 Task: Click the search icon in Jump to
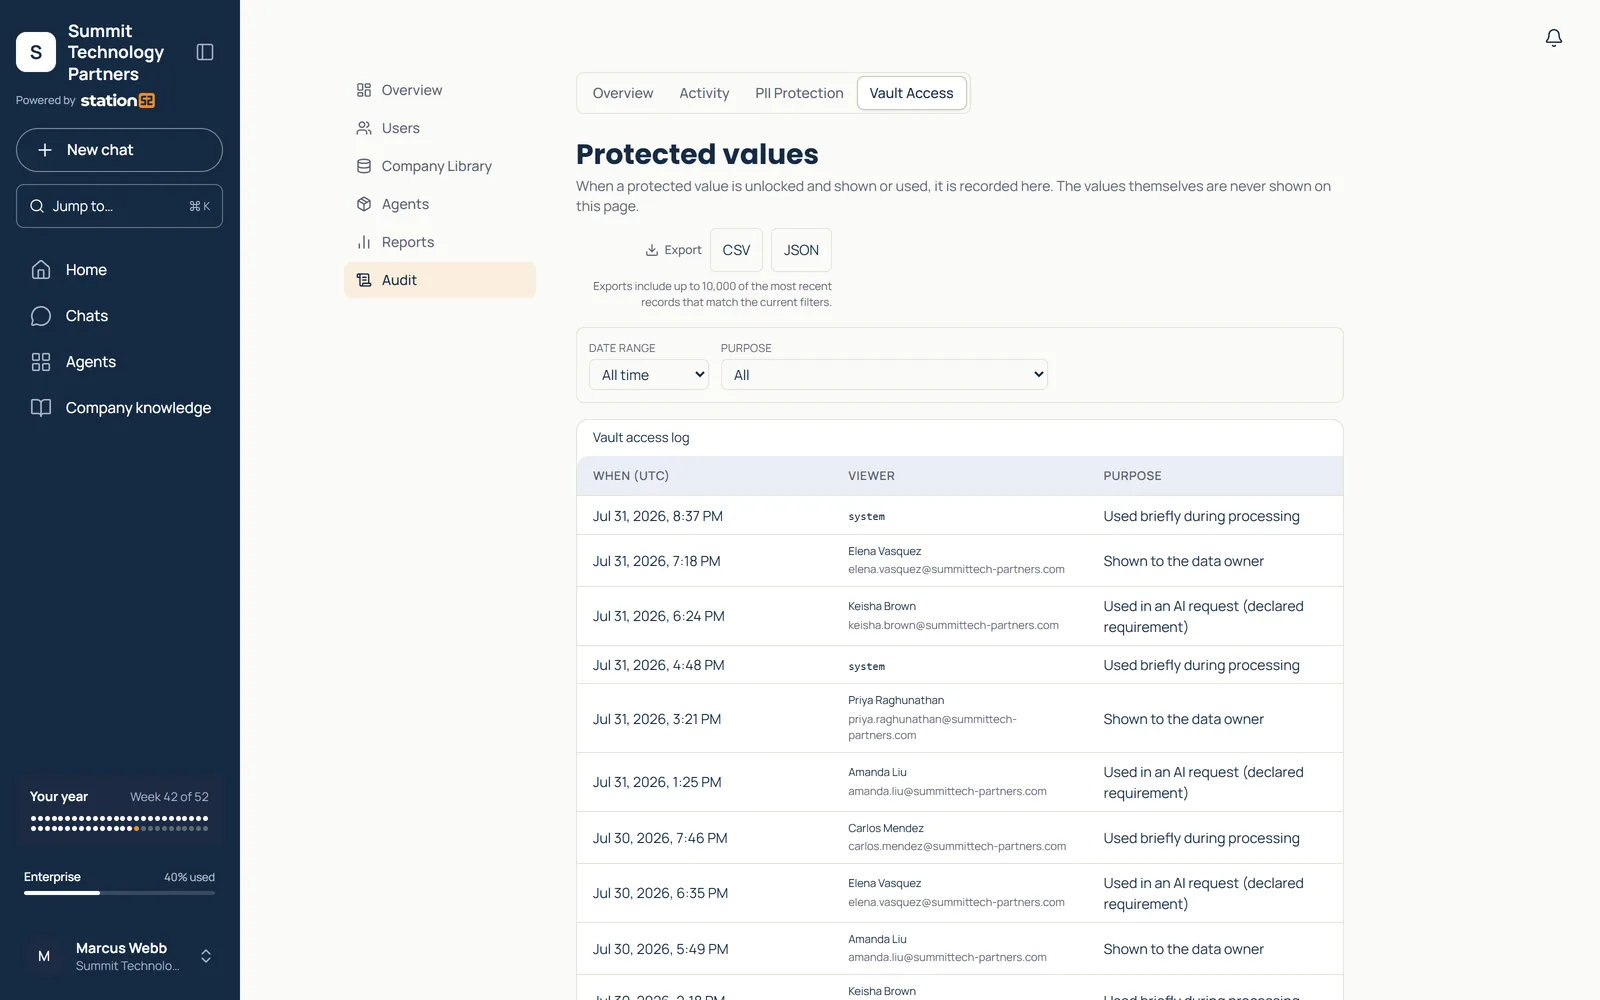tap(37, 206)
